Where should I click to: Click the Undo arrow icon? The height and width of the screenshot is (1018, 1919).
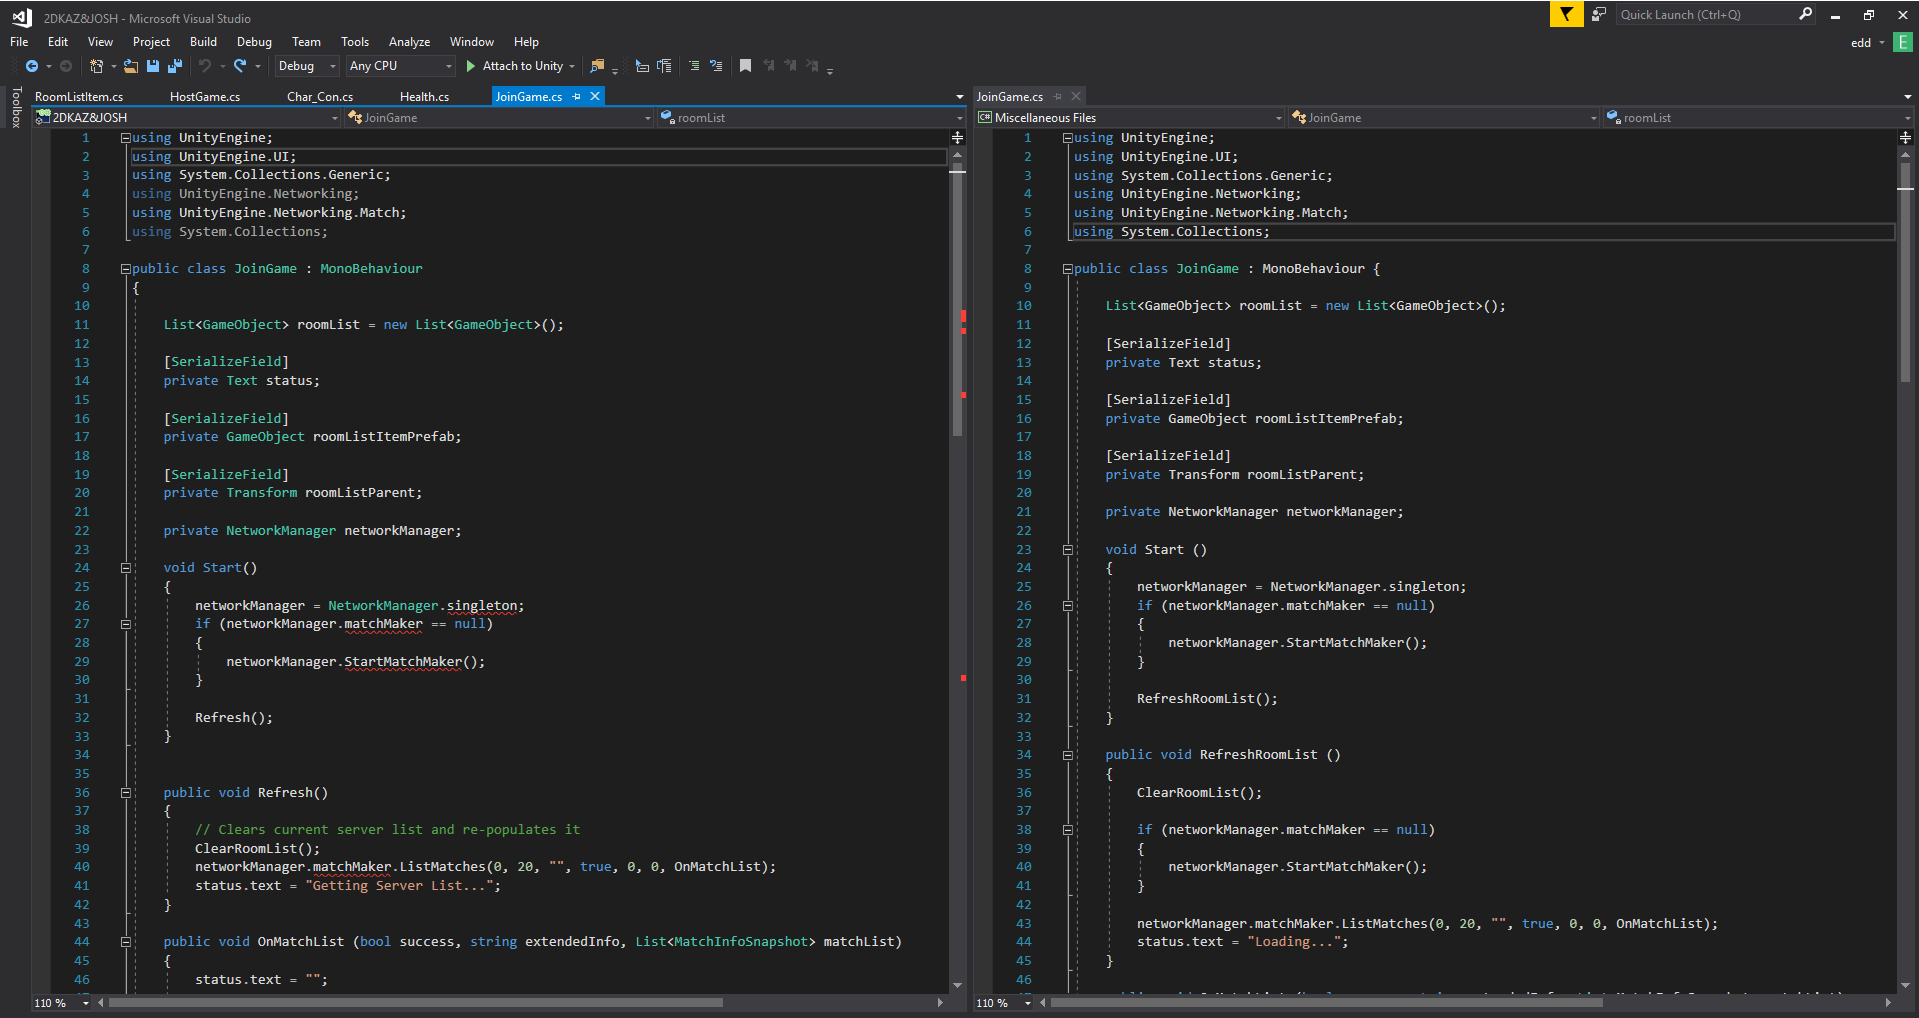pos(205,66)
